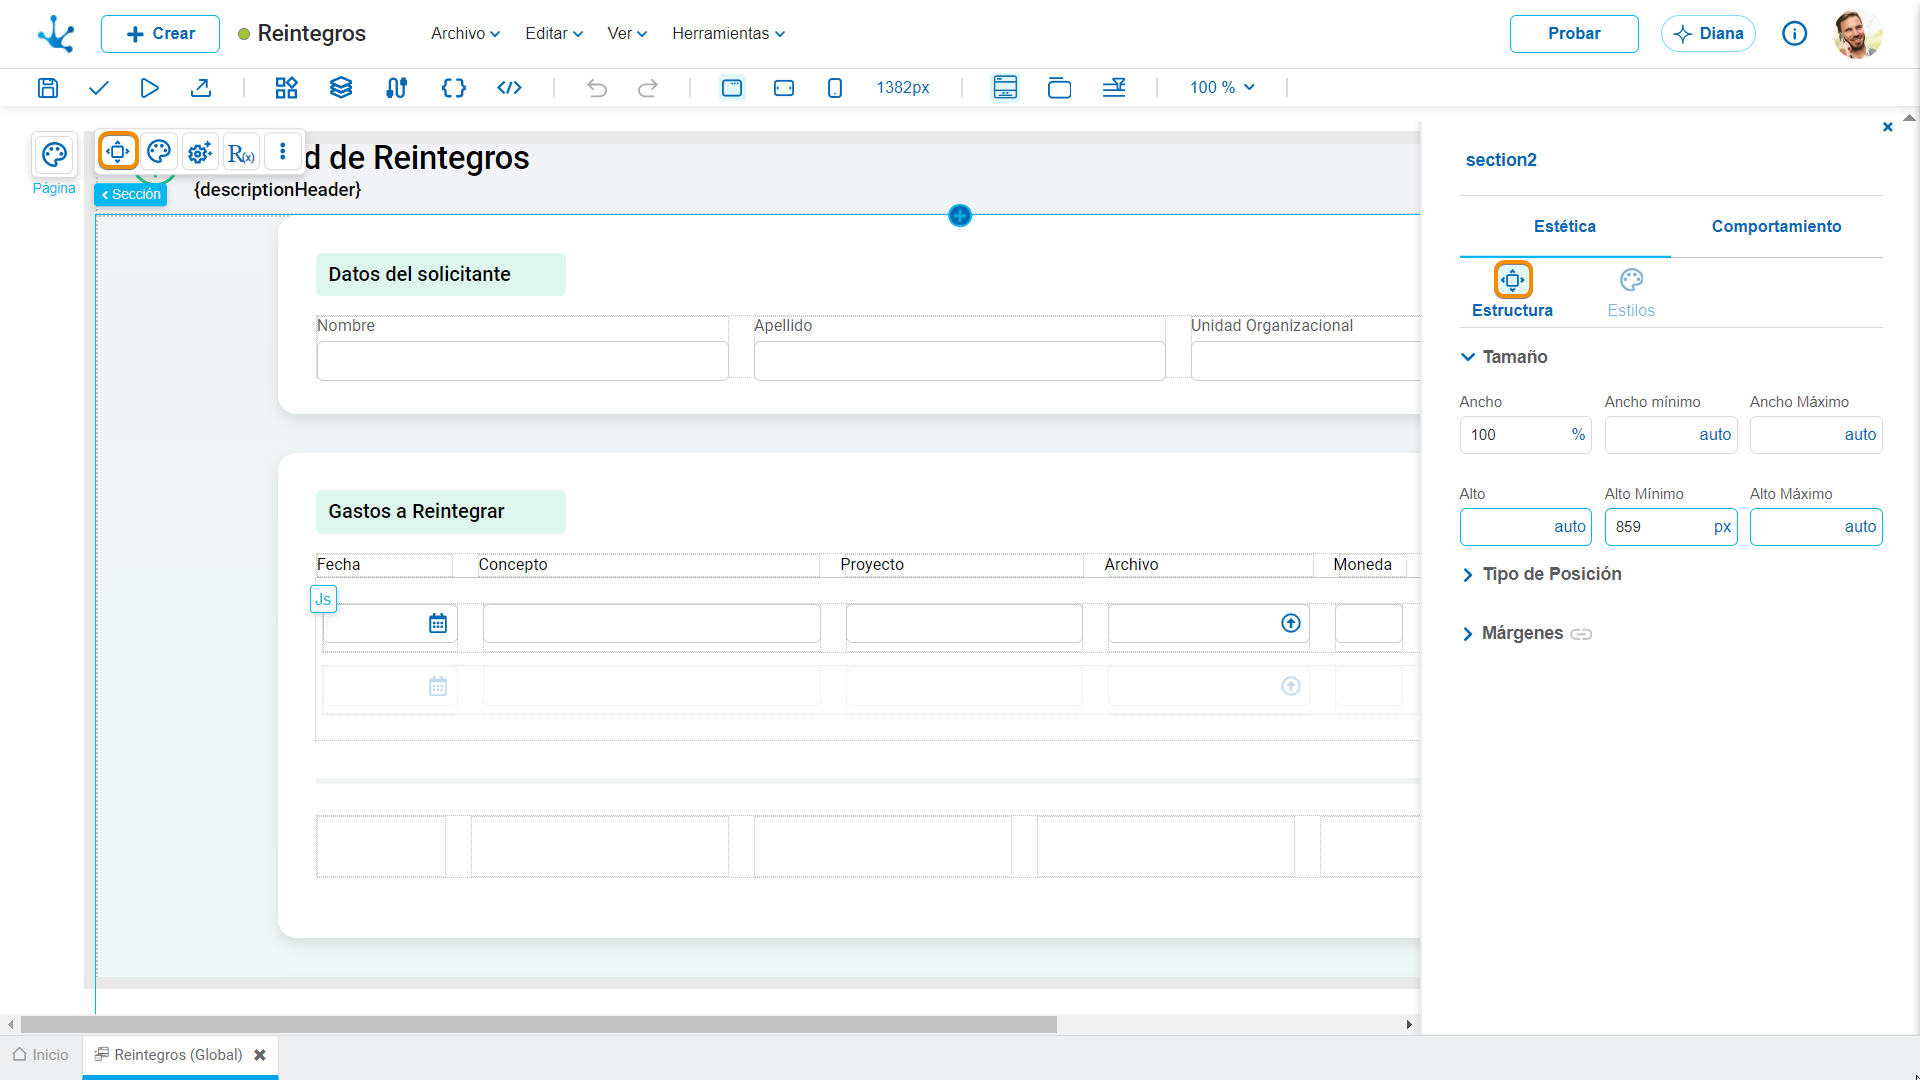Screen dimensions: 1920x1080
Task: Collapse the Tamaño section
Action: coord(1504,357)
